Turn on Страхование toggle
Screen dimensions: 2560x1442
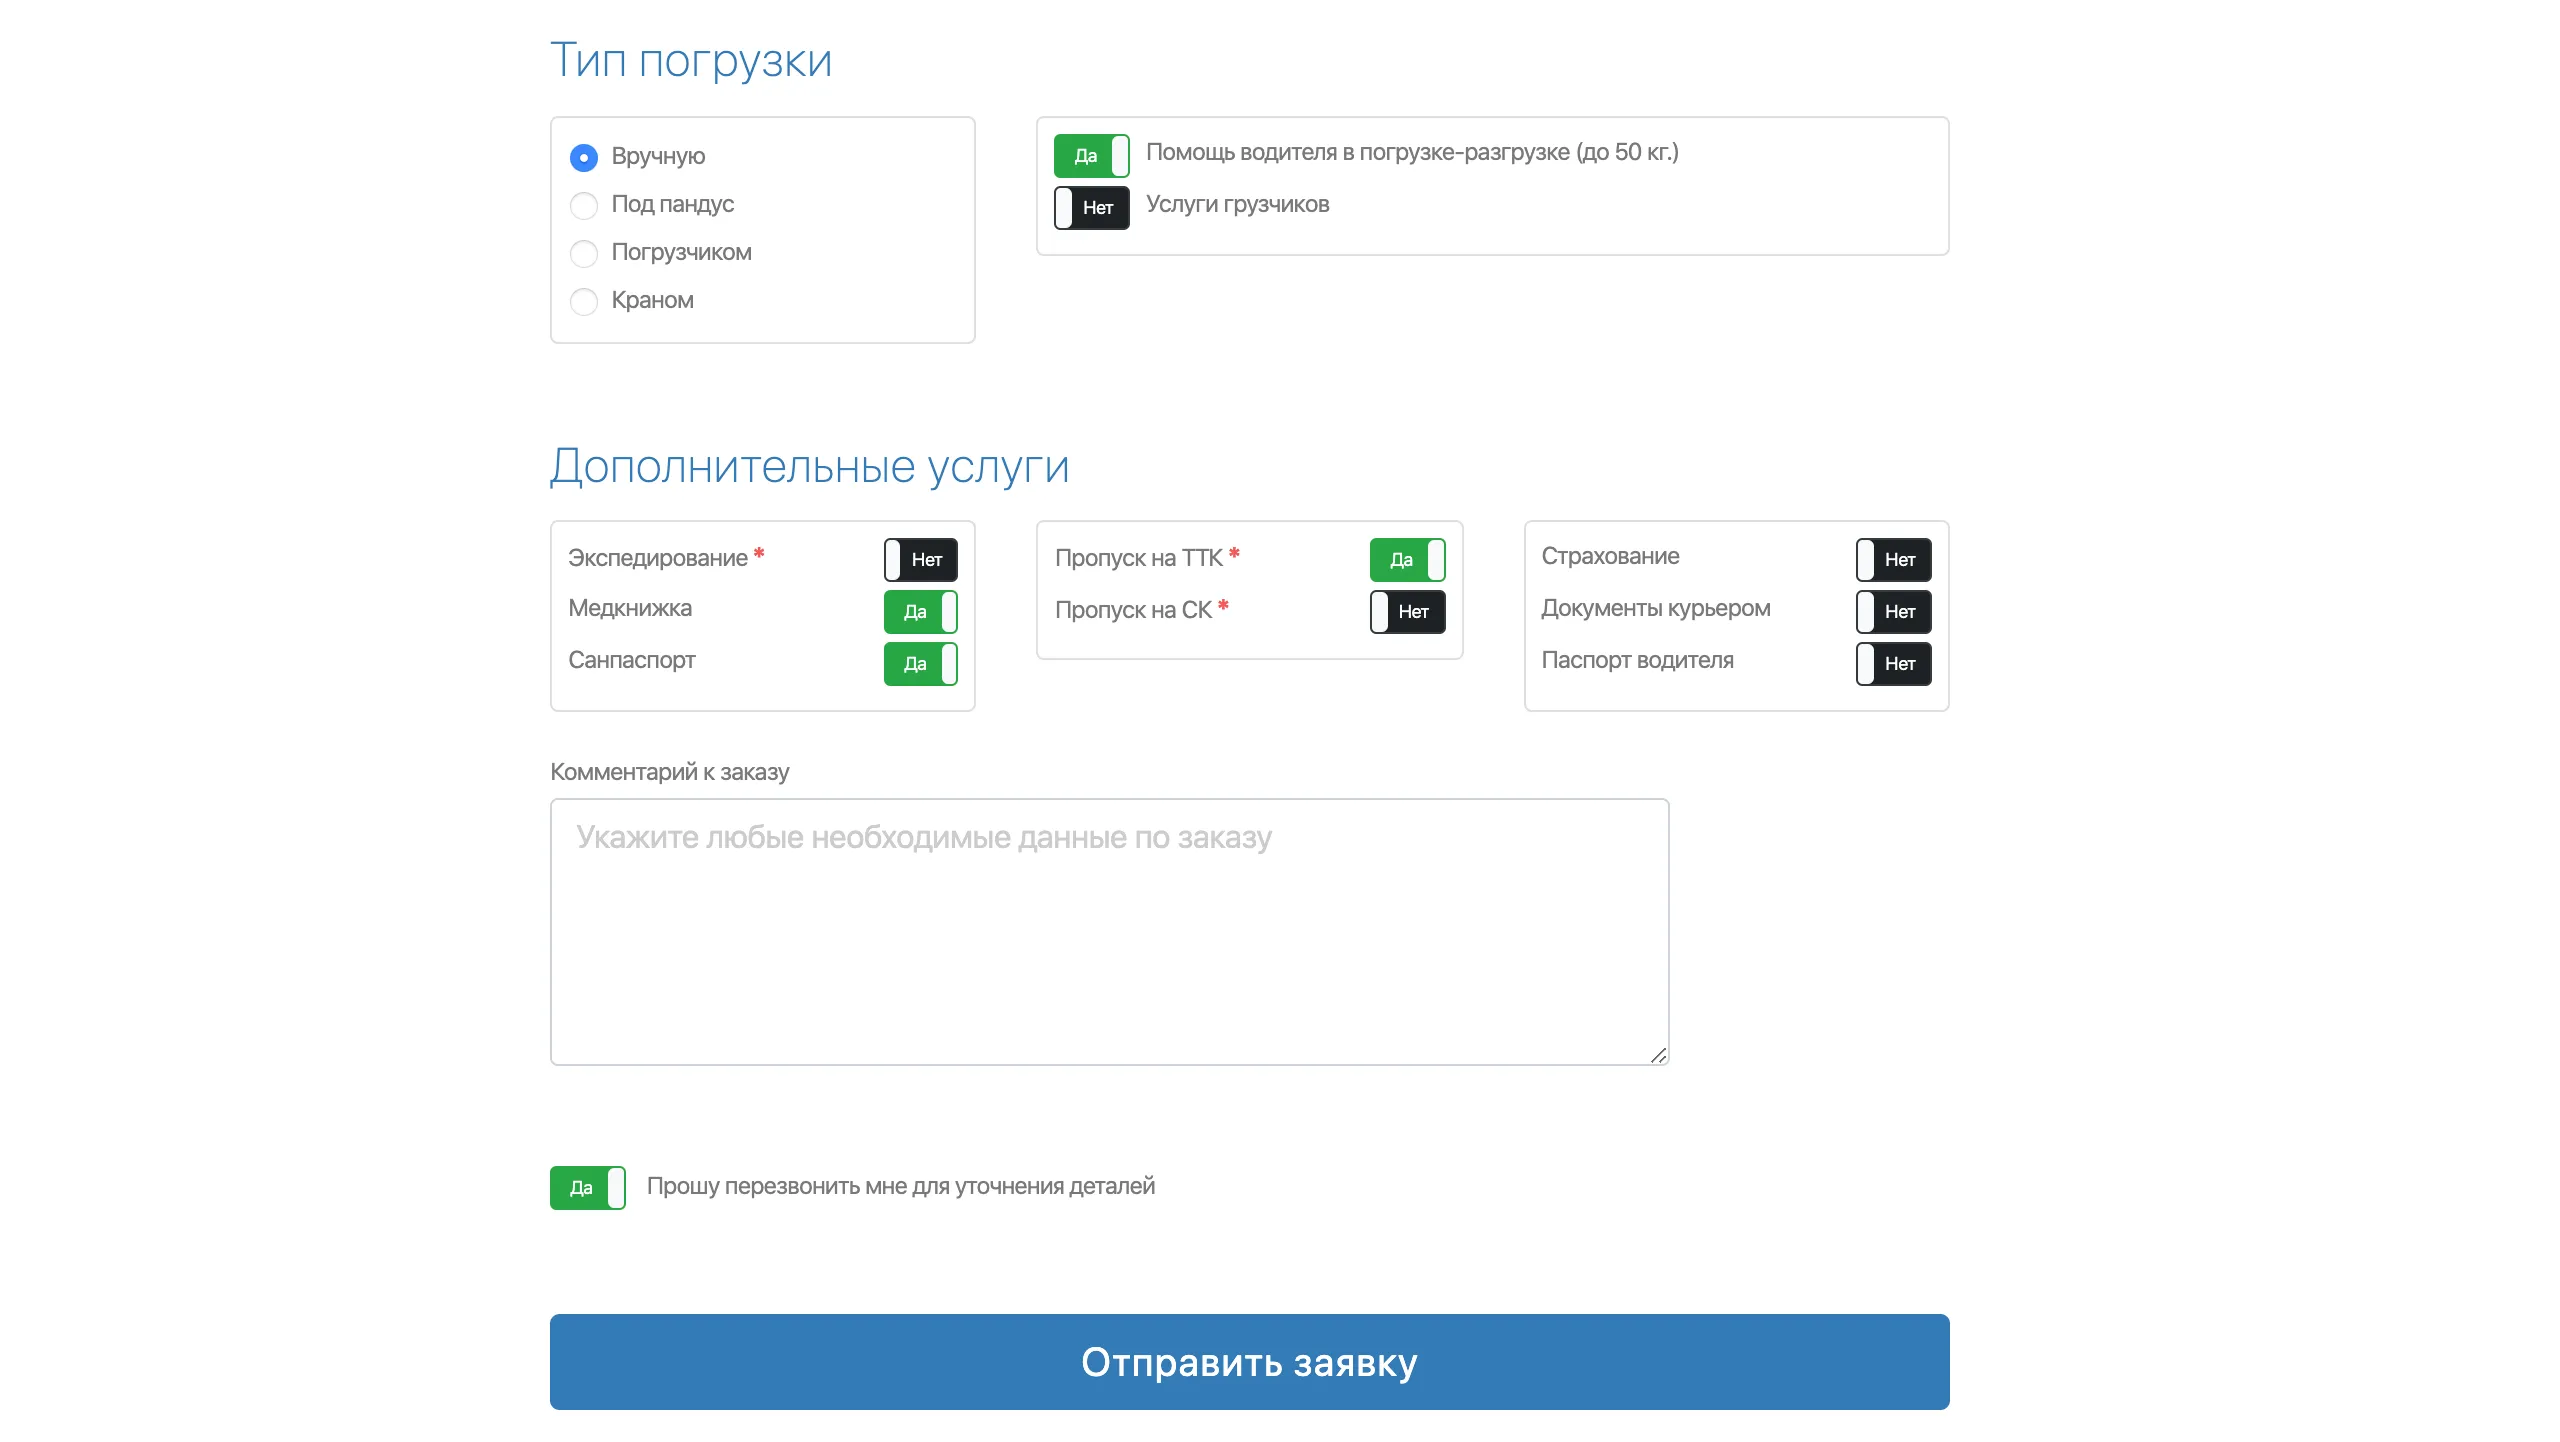click(1893, 560)
